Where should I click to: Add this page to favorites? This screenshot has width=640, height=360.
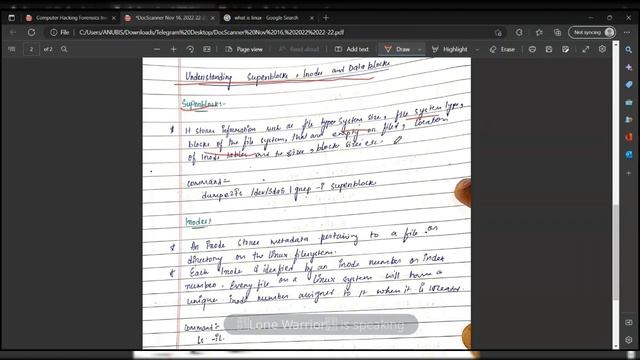(498, 32)
